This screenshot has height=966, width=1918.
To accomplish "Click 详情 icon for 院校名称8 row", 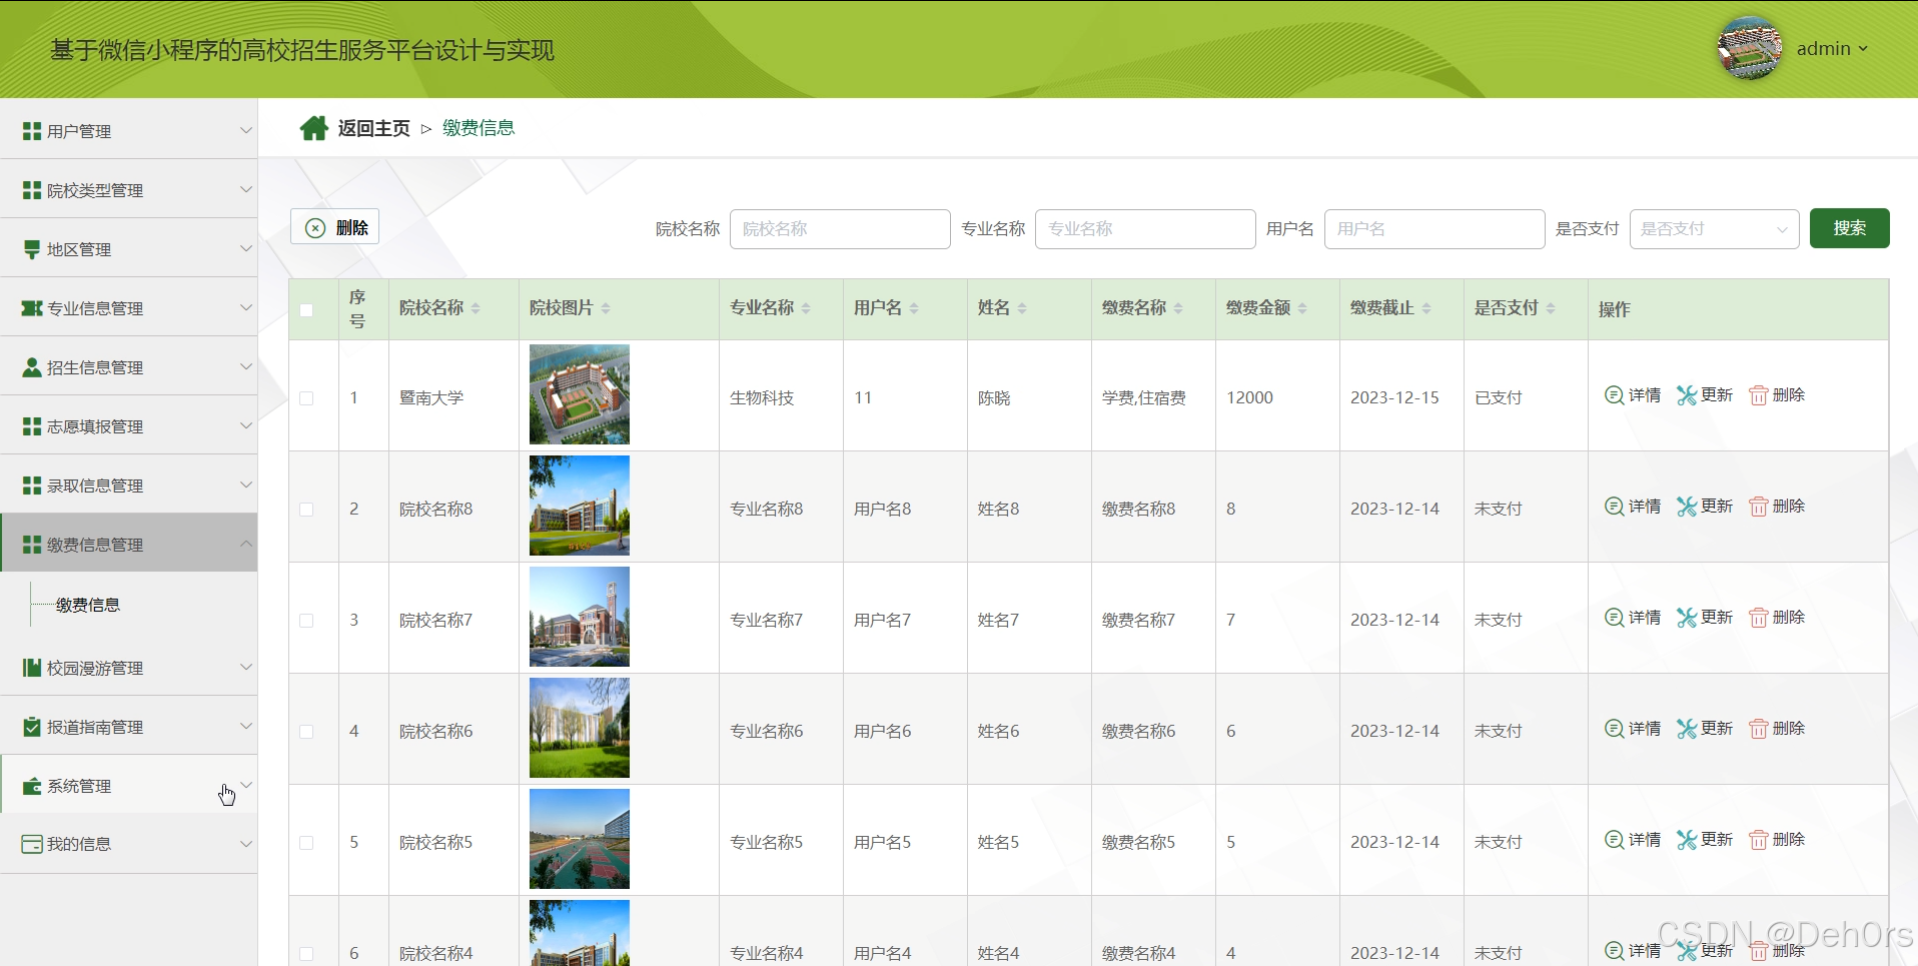I will [x=1614, y=506].
